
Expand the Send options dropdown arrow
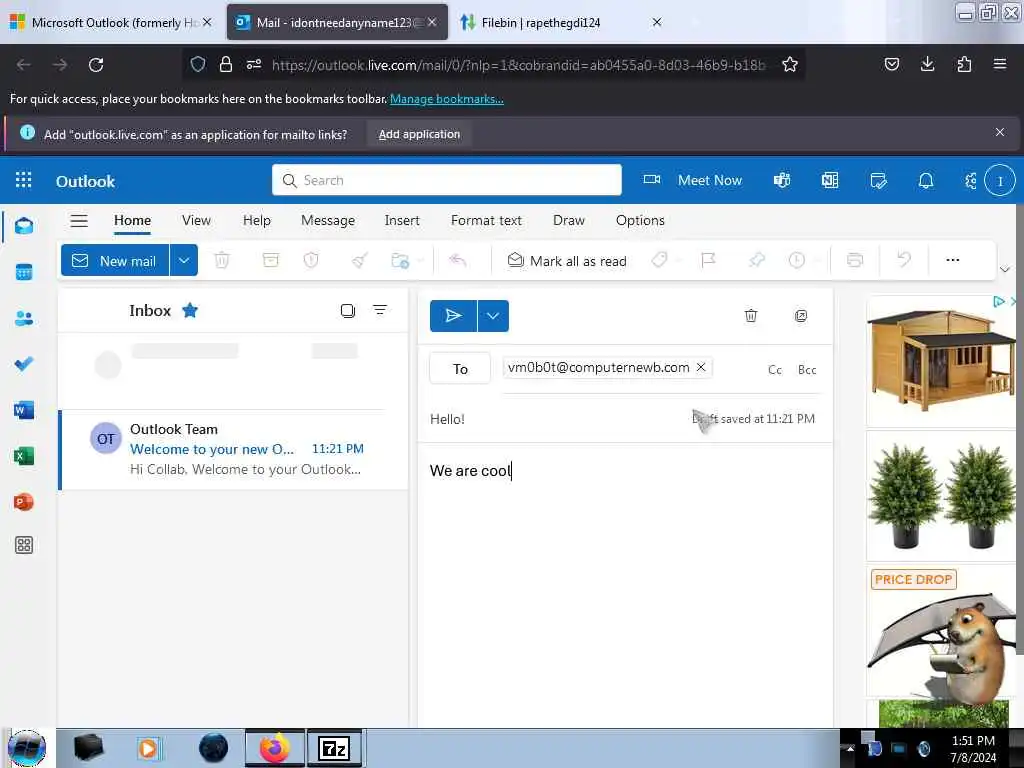pyautogui.click(x=493, y=316)
